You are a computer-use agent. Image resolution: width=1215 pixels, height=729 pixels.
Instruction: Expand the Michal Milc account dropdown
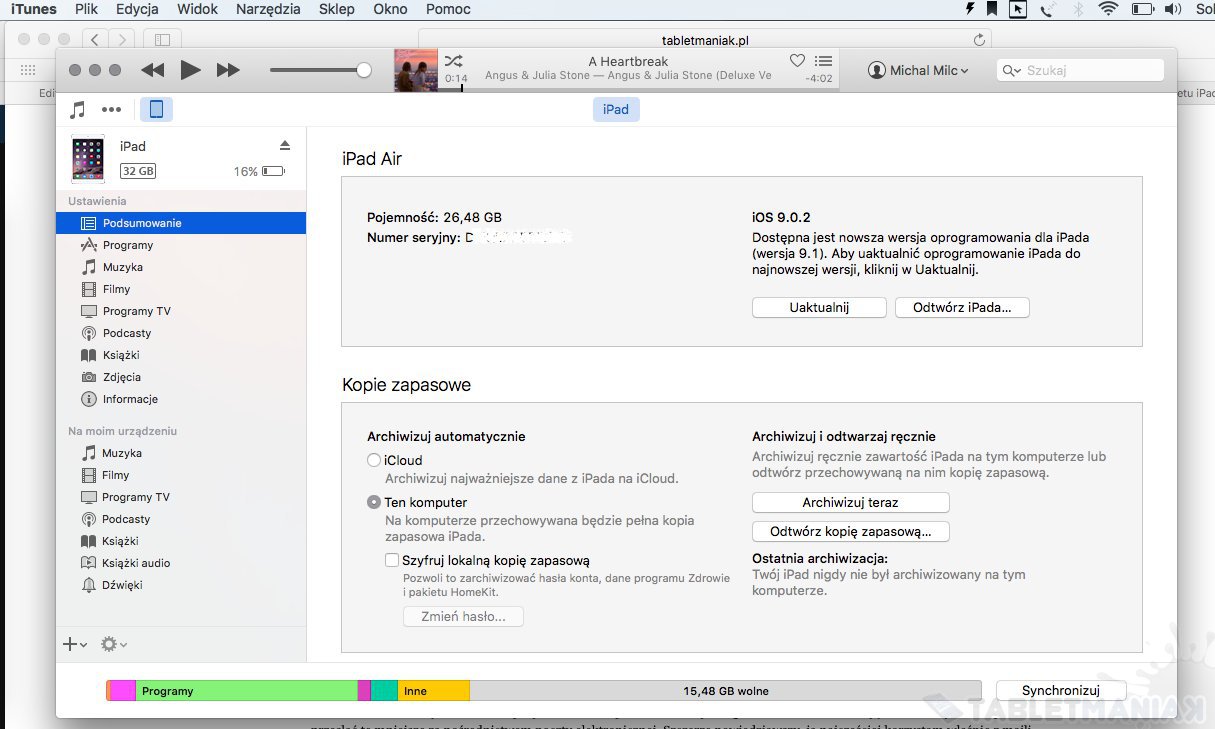(x=919, y=71)
